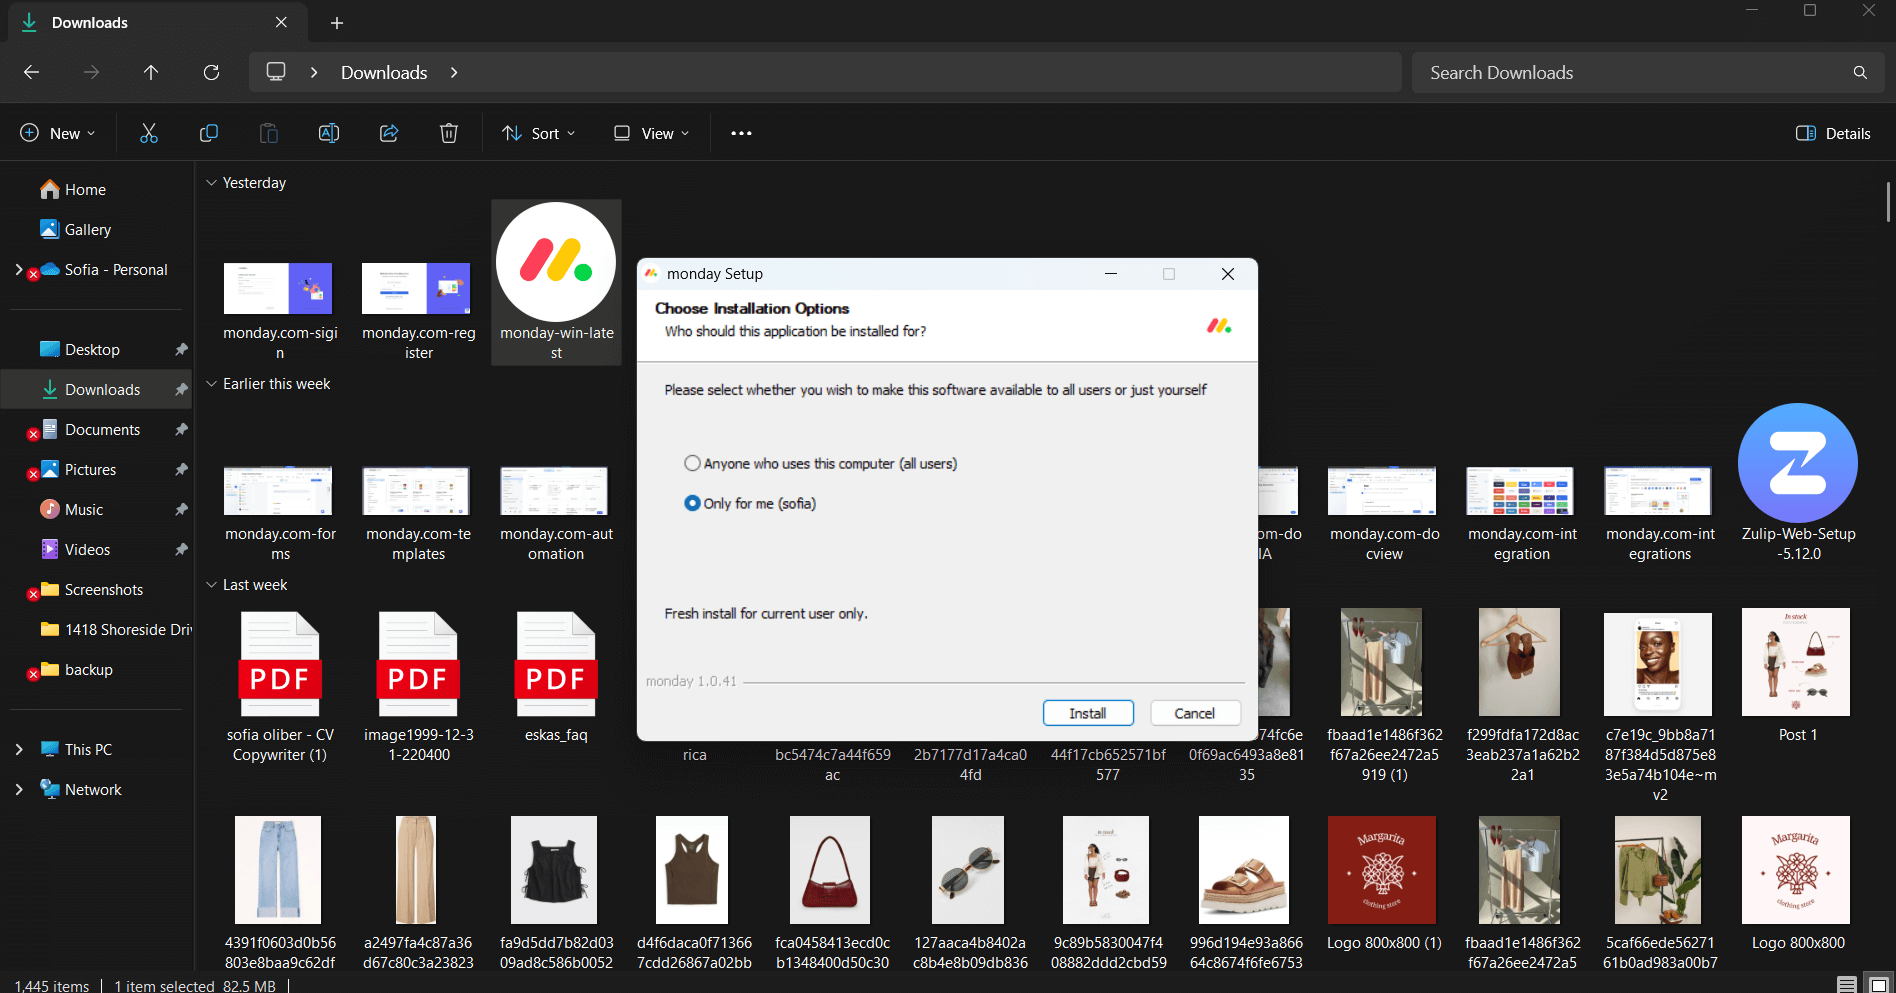Expand This PC in navigation pane
1896x993 pixels.
tap(19, 749)
